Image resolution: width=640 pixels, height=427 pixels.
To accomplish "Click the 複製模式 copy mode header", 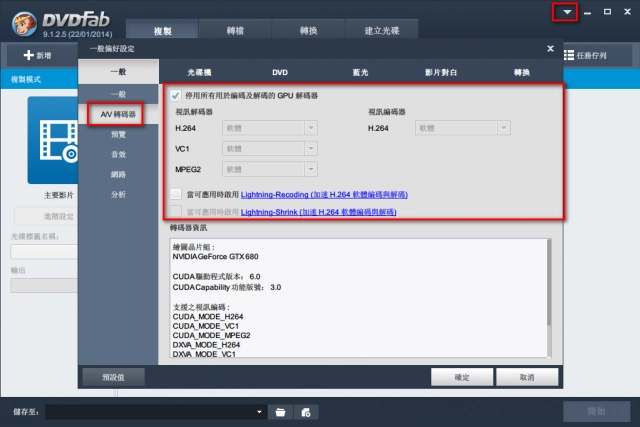I will pos(26,80).
